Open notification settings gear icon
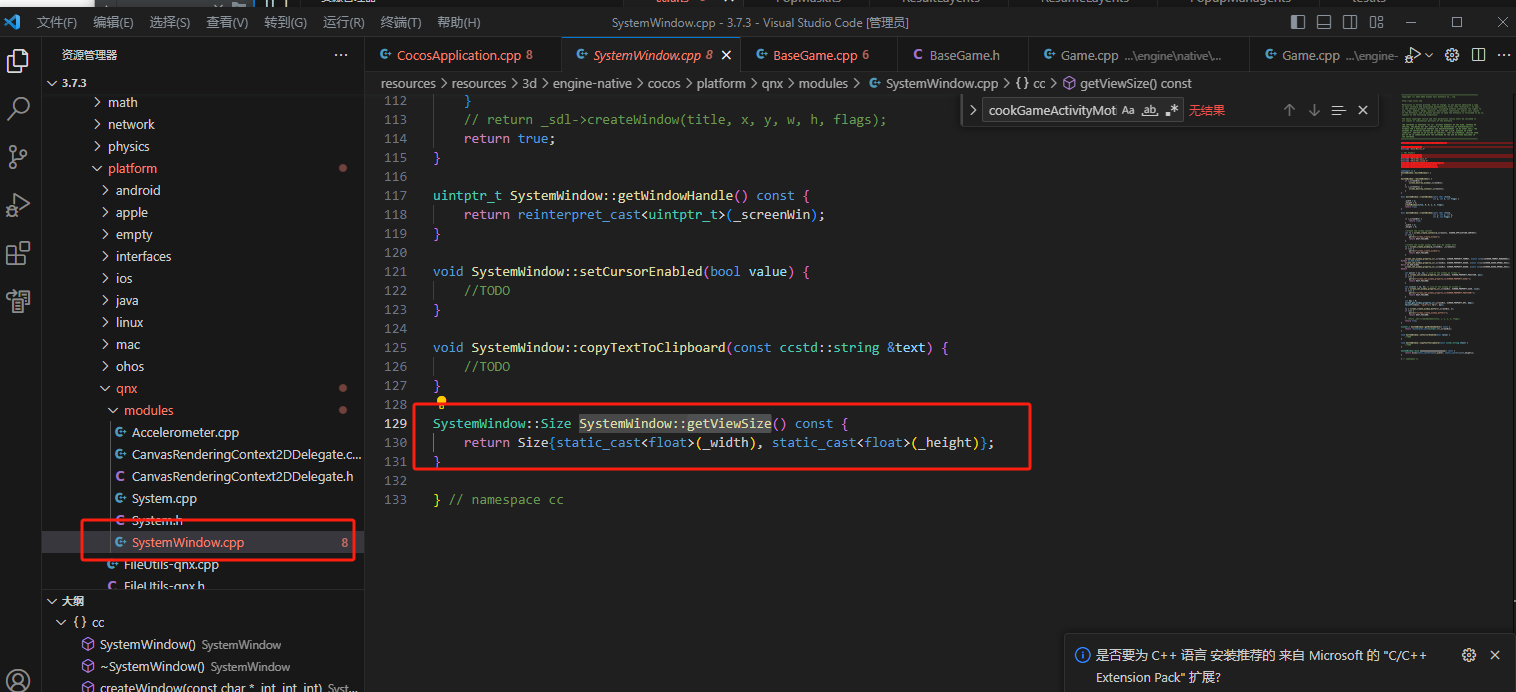 1469,655
